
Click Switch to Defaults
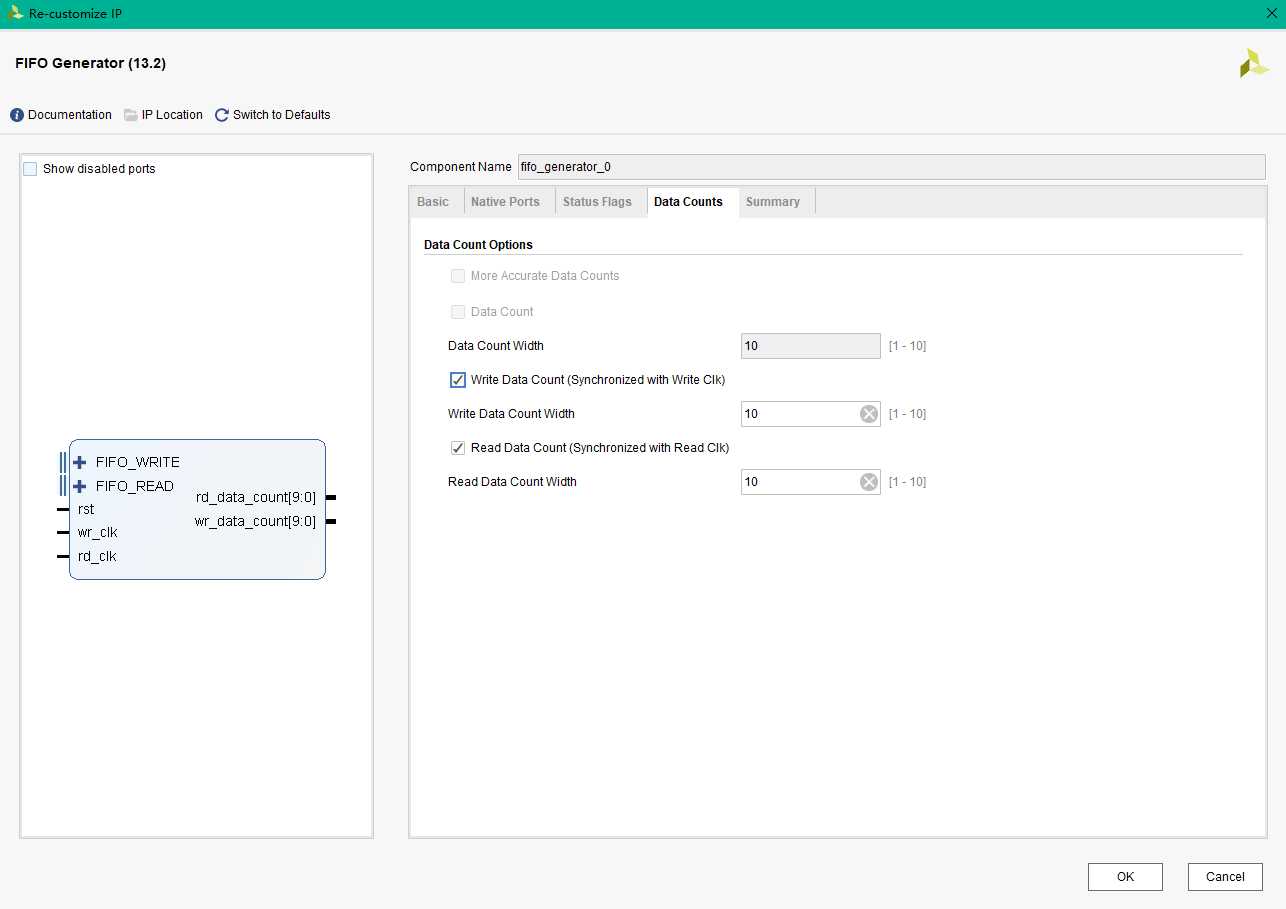(x=282, y=115)
